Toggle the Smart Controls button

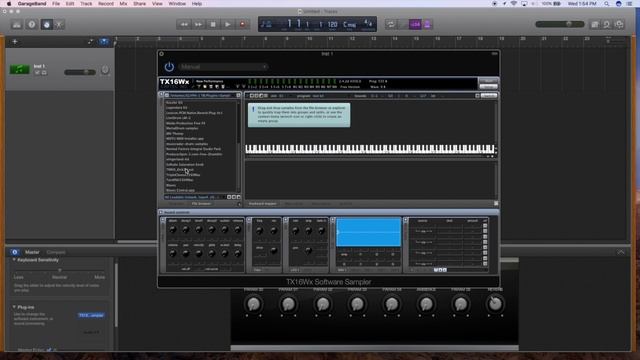[46, 24]
